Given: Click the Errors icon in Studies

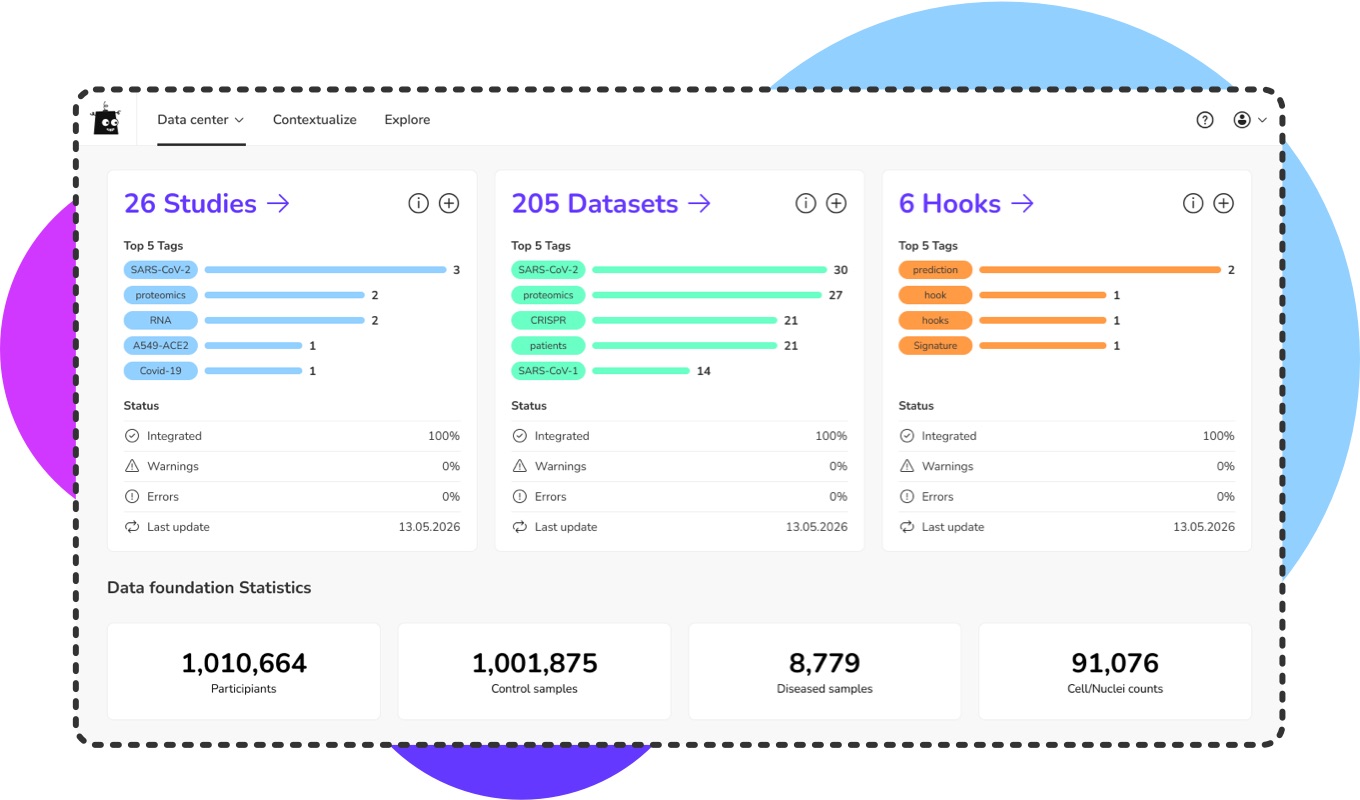Looking at the screenshot, I should coord(132,496).
